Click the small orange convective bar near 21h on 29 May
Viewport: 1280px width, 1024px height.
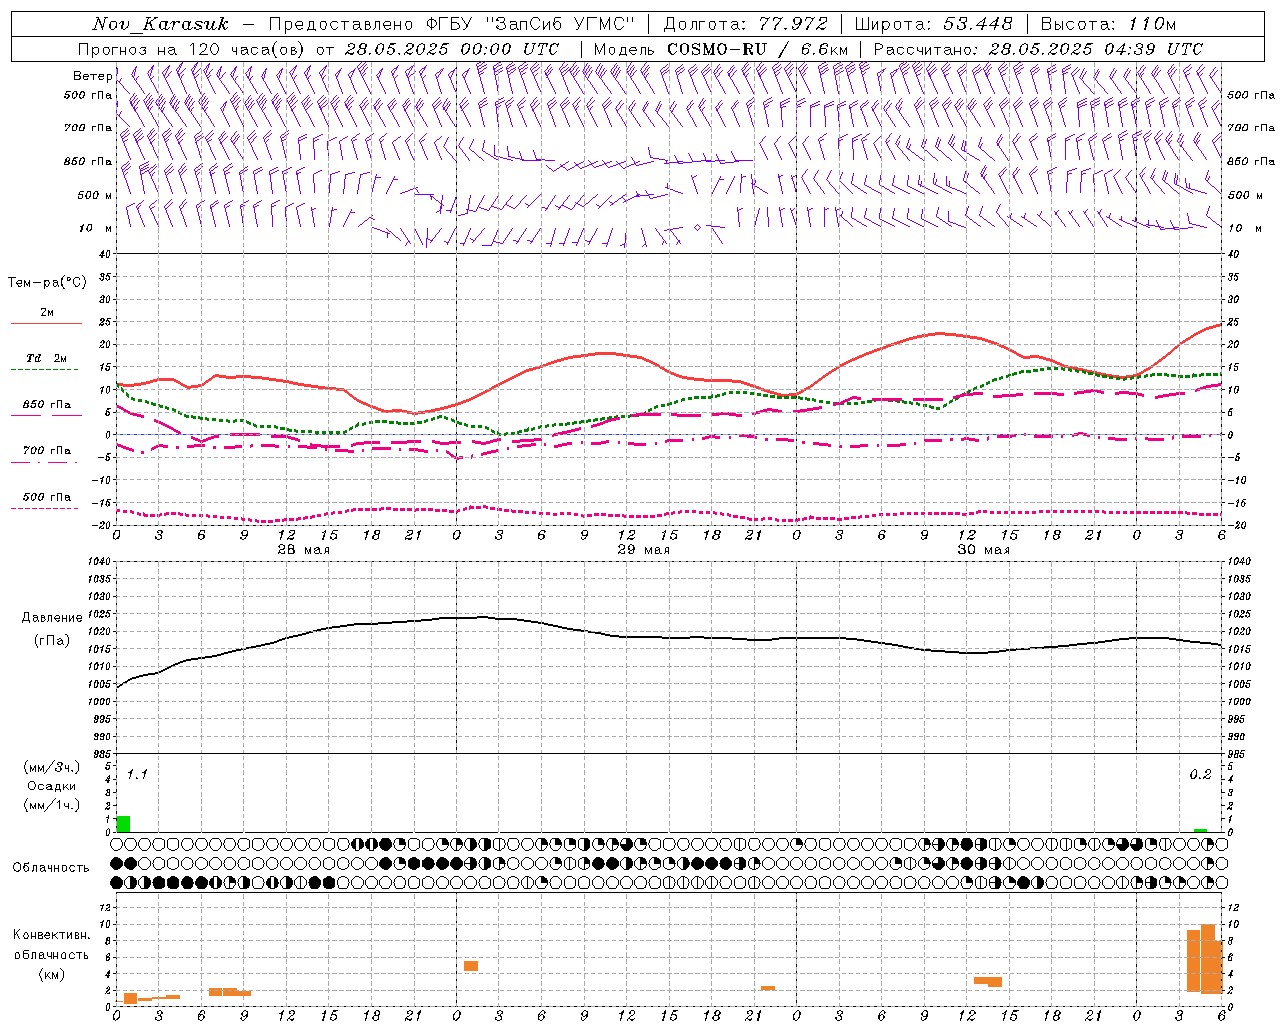(768, 988)
